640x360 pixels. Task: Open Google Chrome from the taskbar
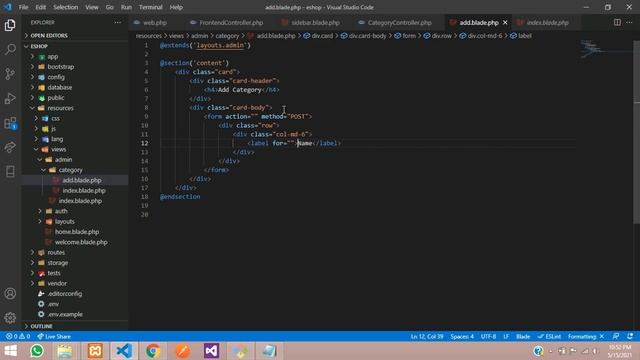153,351
